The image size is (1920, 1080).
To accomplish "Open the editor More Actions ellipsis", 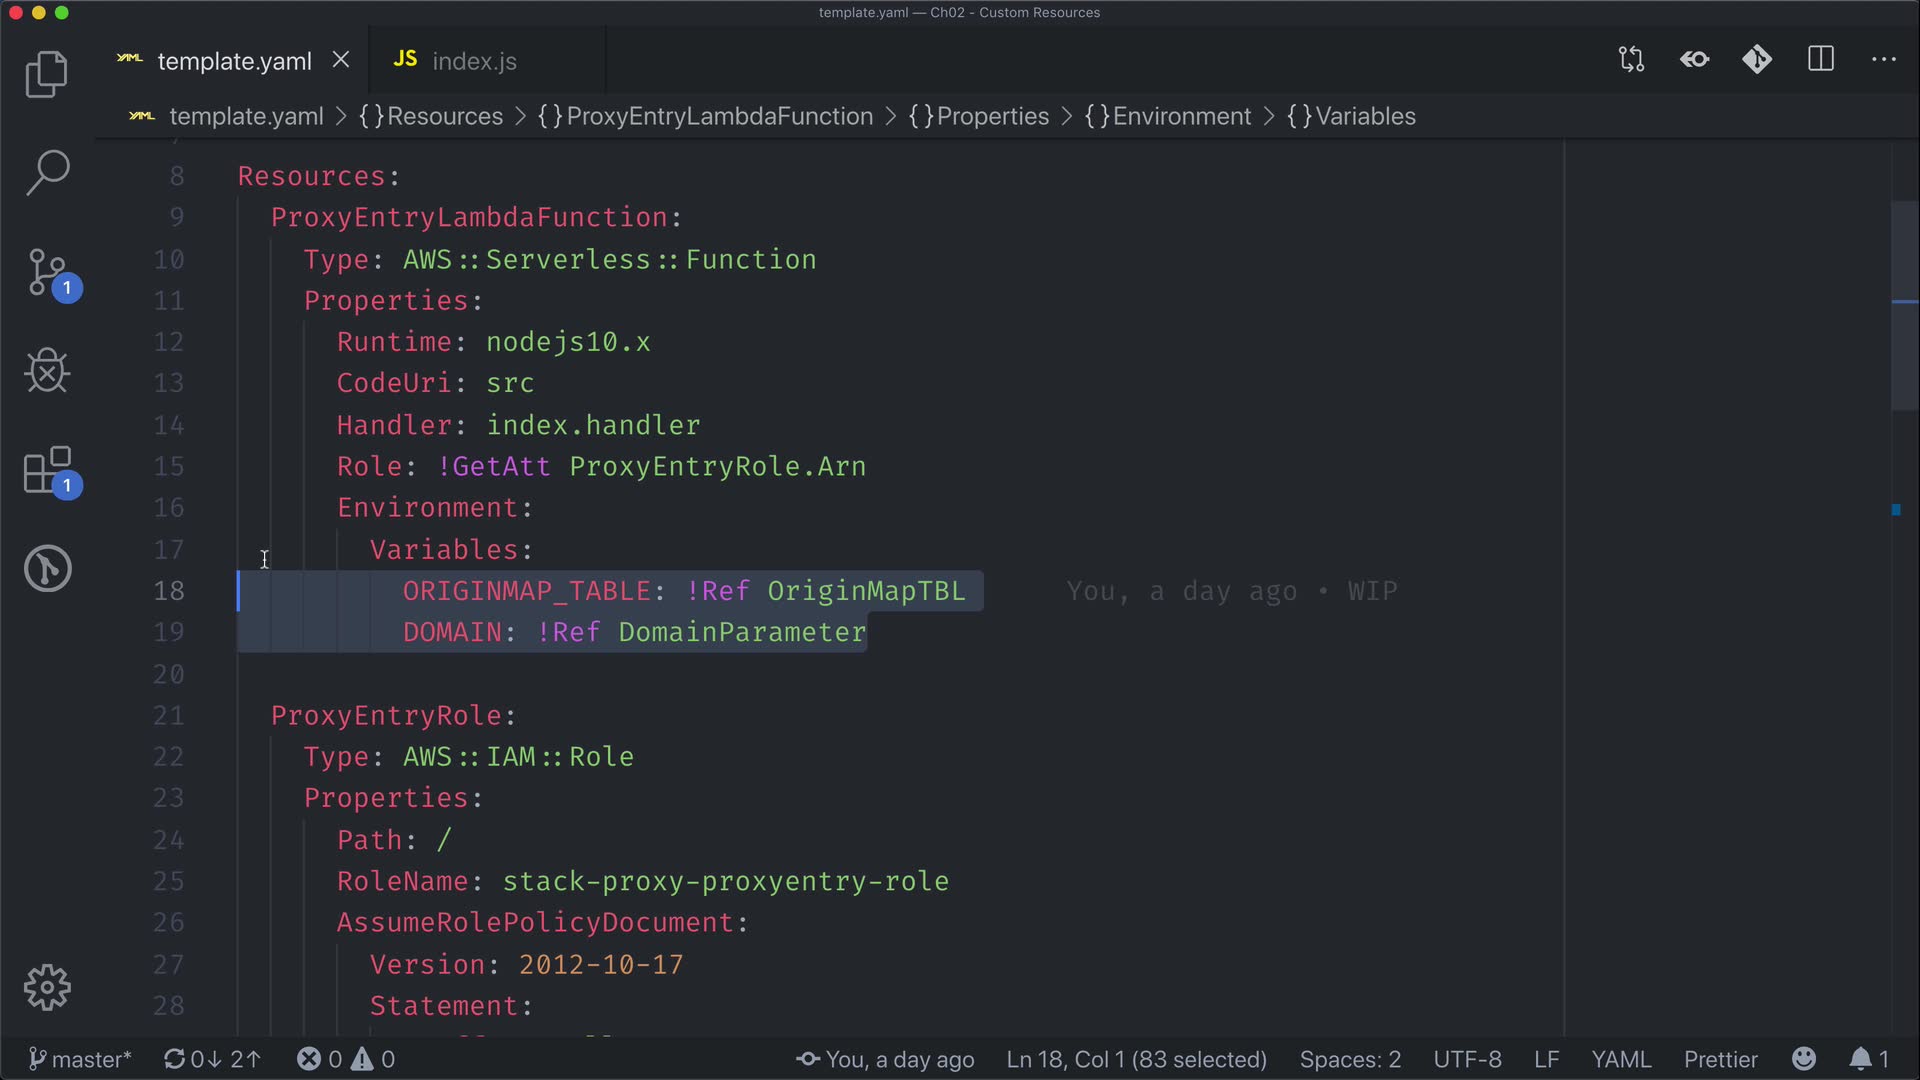I will 1884,60.
